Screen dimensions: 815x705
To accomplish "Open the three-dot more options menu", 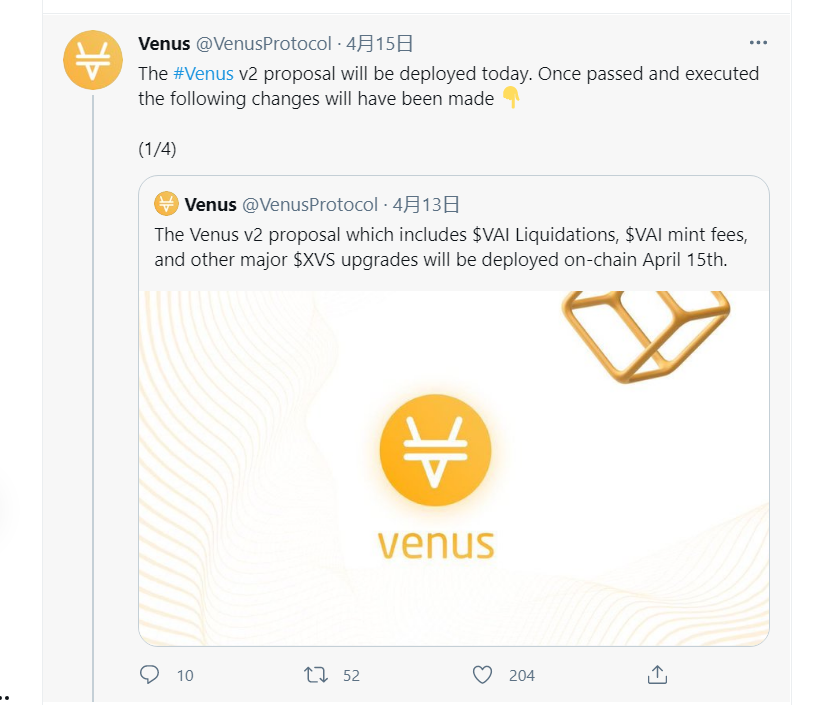I will 758,43.
